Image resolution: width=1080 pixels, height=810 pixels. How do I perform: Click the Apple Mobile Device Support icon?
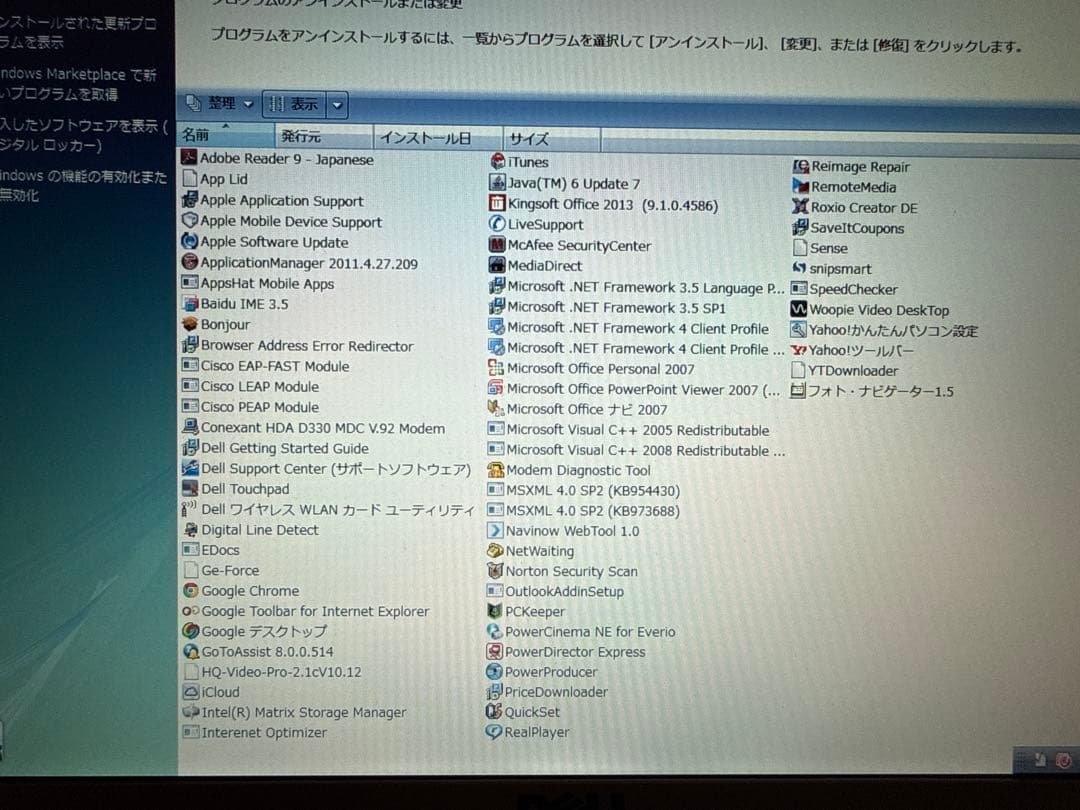(189, 220)
